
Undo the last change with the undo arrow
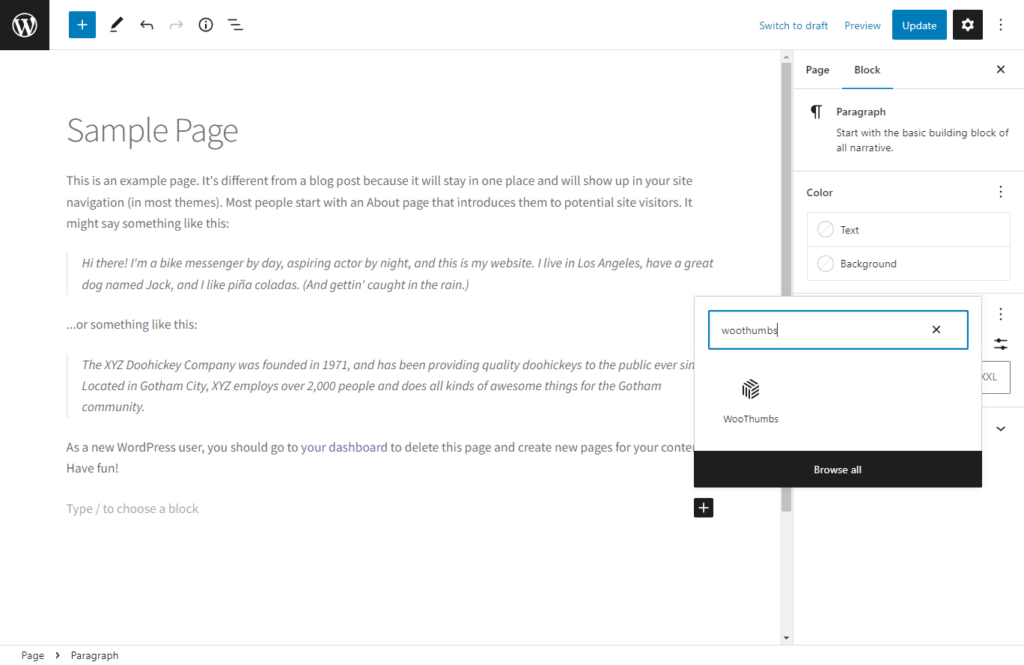click(x=146, y=24)
